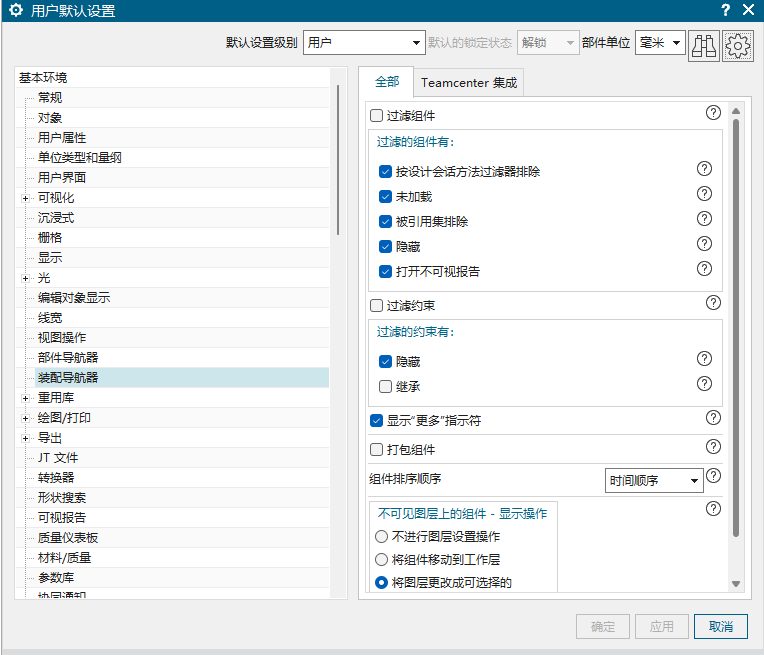
Task: Select 线宽 in the tree
Action: pos(50,318)
